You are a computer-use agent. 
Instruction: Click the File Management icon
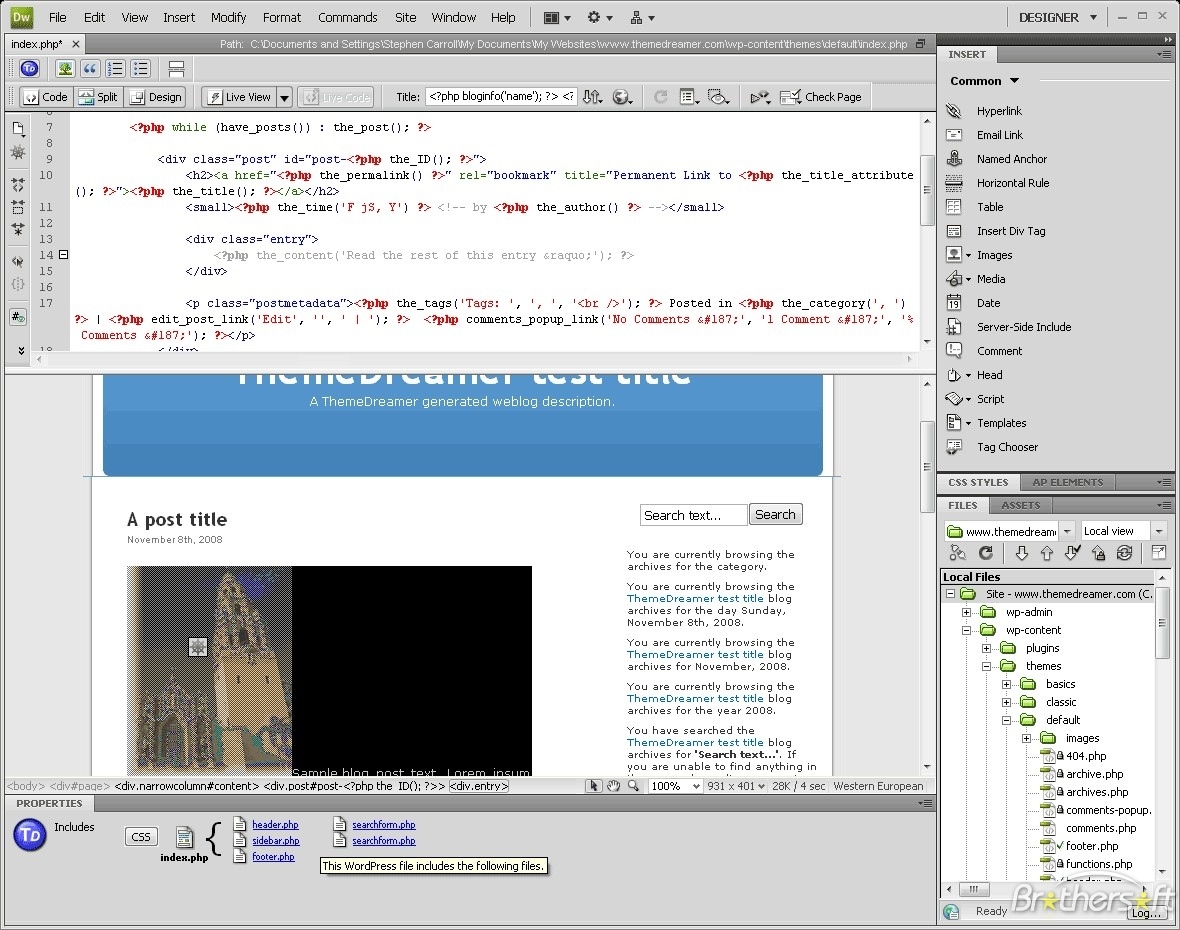click(592, 96)
